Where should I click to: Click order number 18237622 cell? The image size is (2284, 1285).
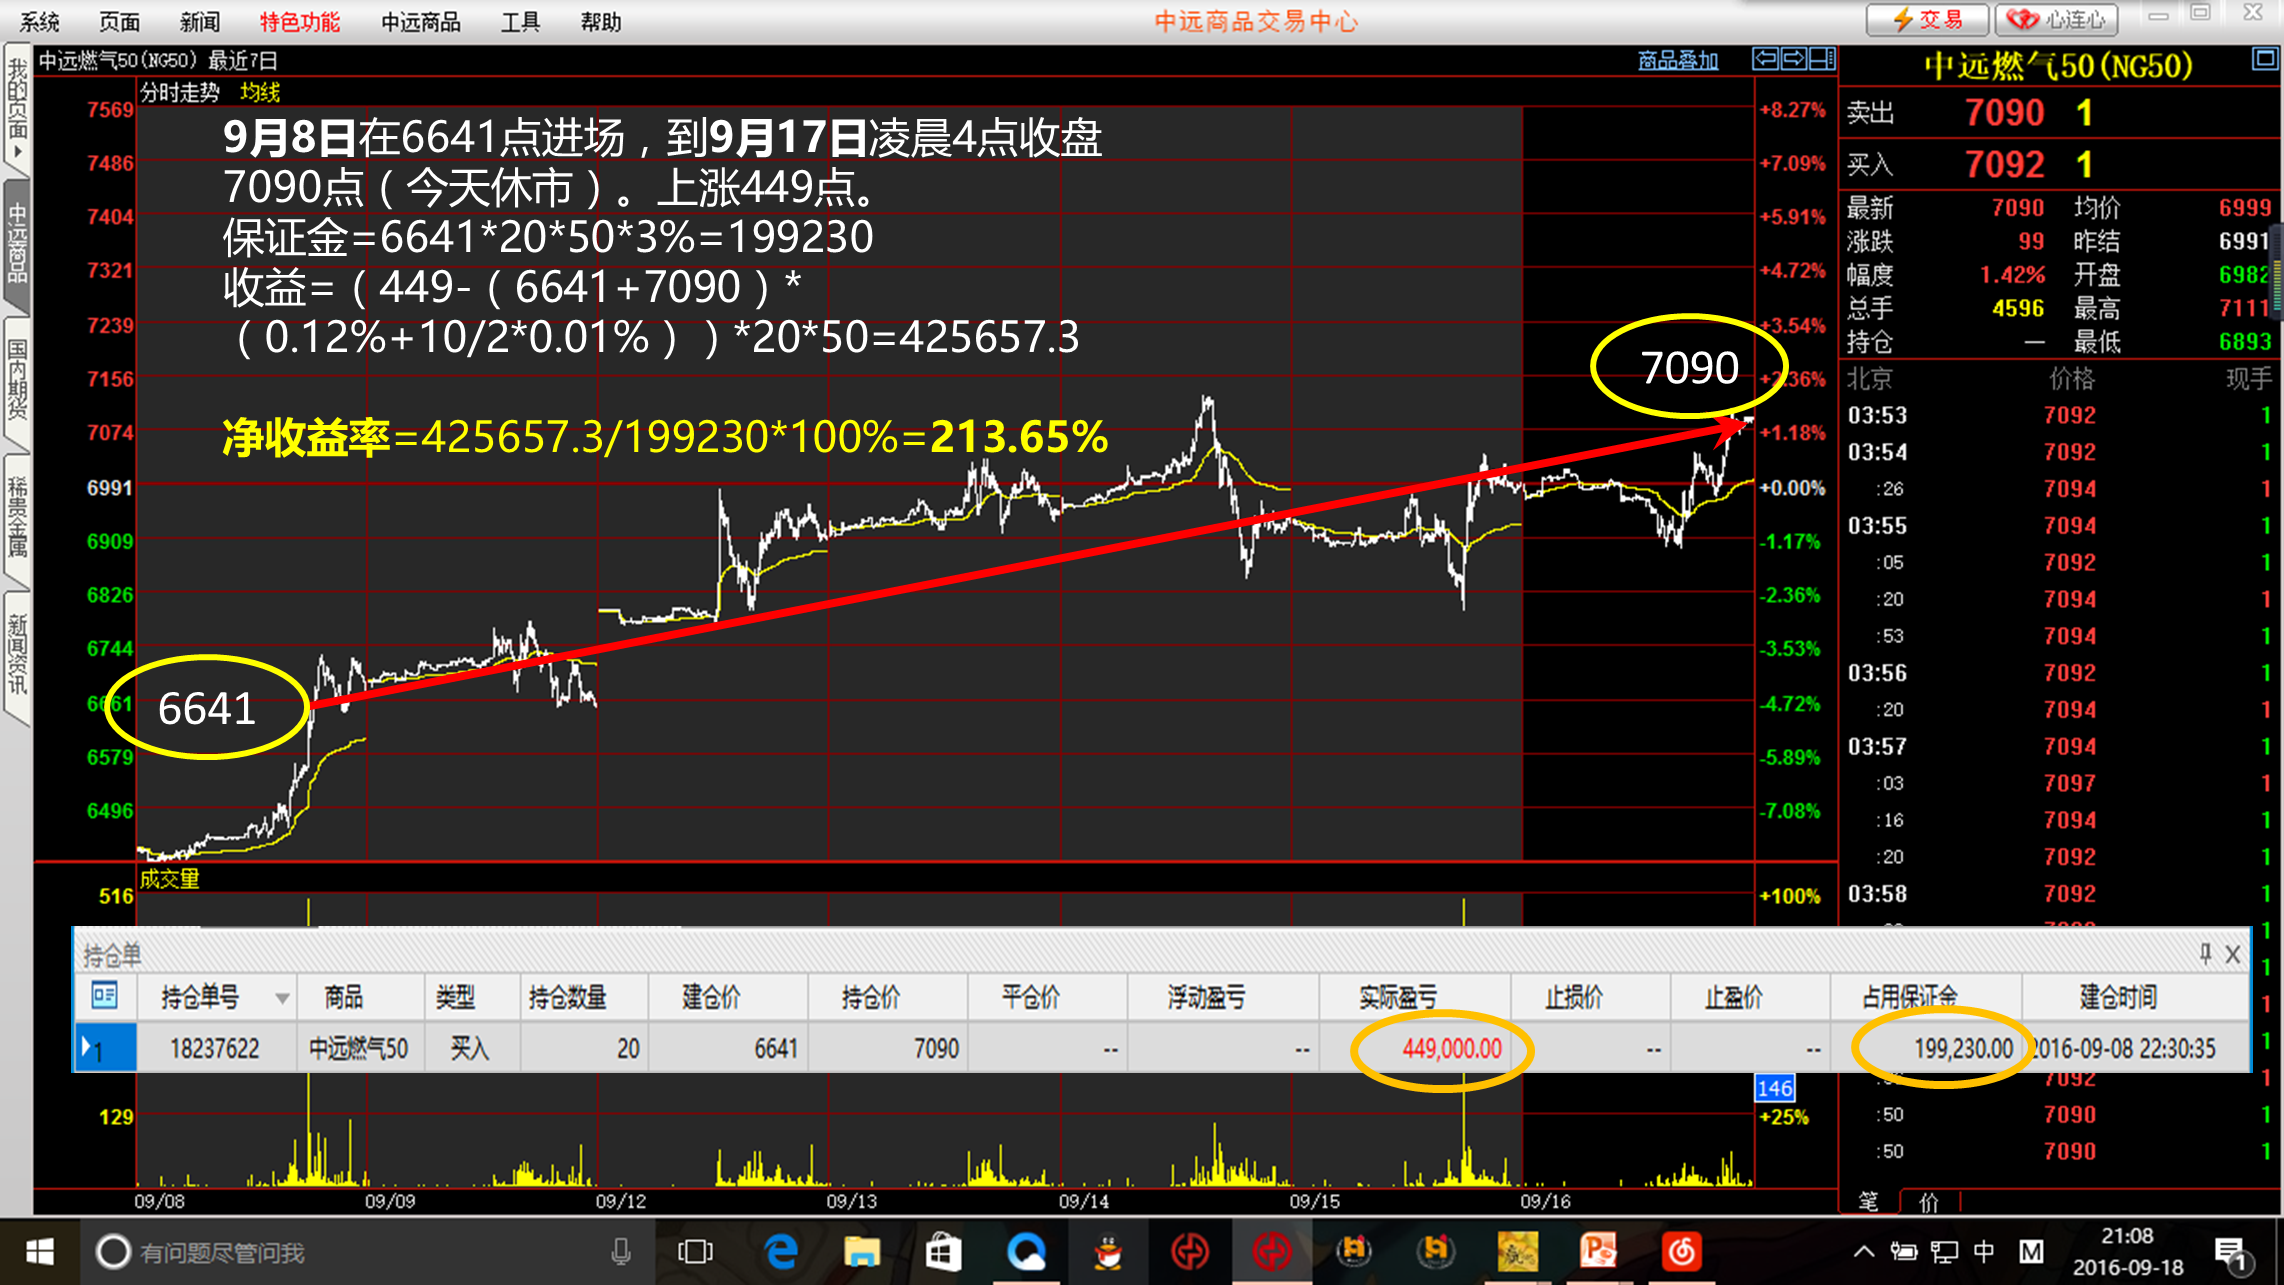click(215, 1048)
